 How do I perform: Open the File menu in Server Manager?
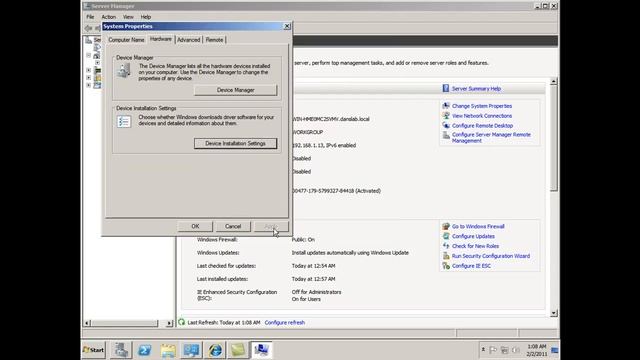90,17
